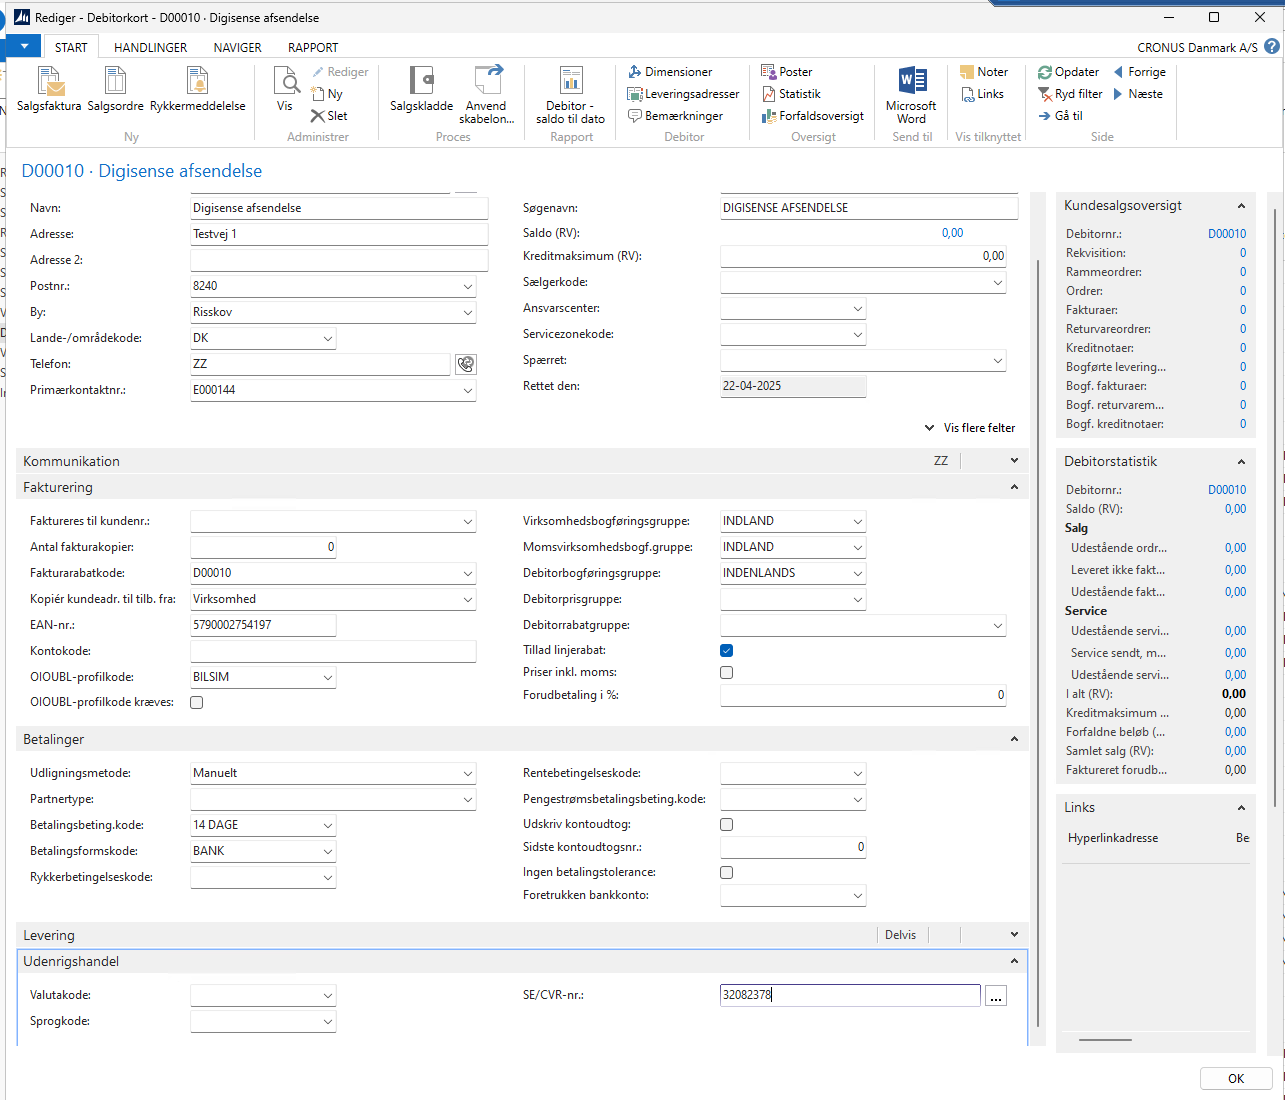Open the D00010 link in Debitorstatistik
The image size is (1285, 1100).
click(x=1227, y=490)
